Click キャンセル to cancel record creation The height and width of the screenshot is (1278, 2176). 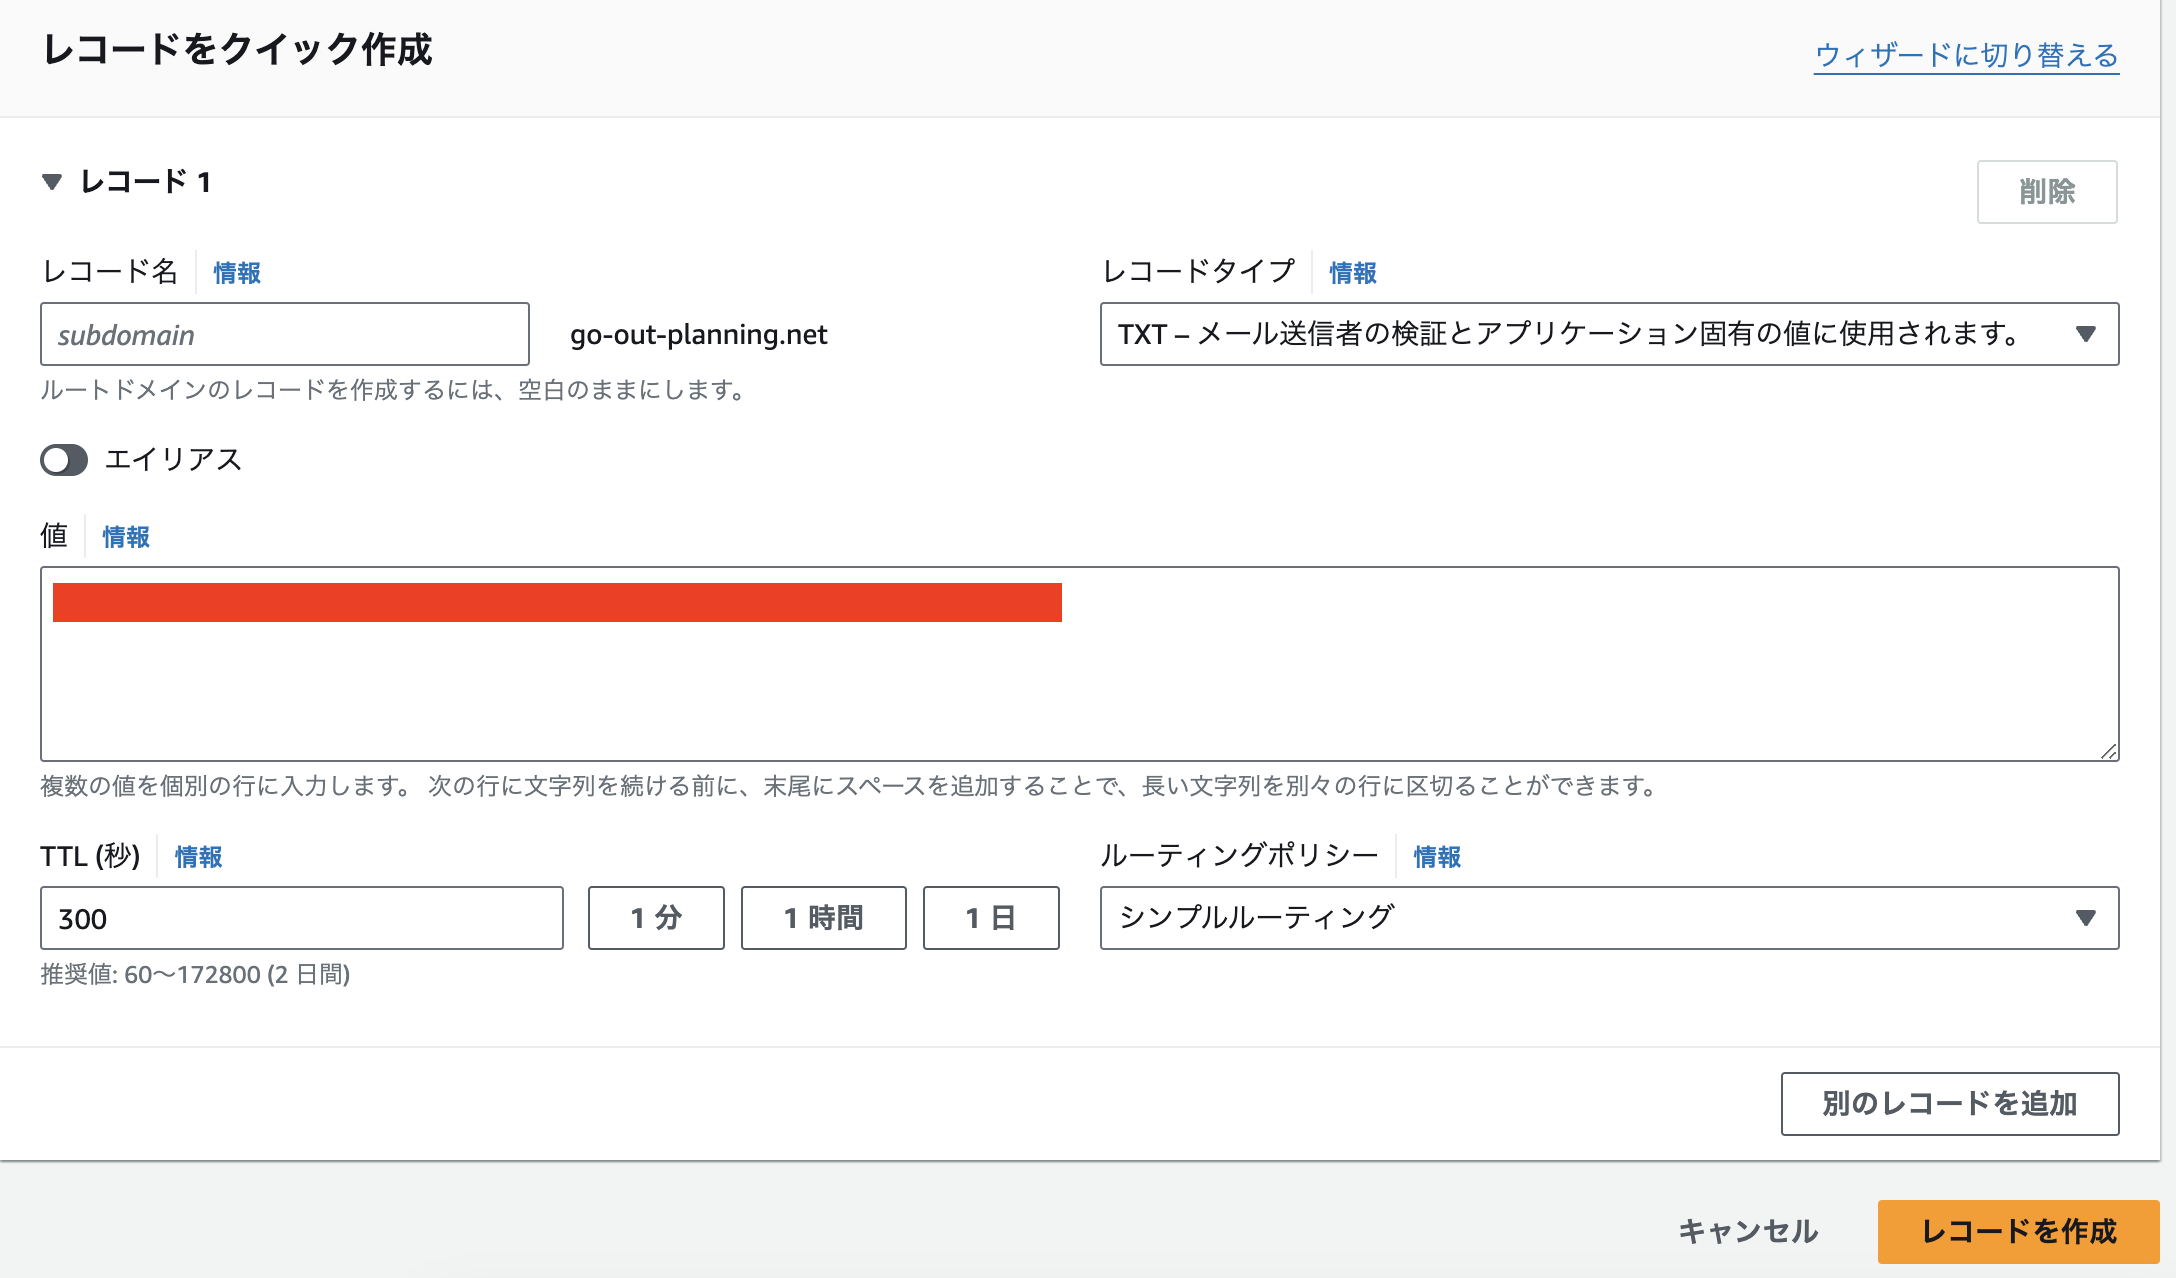click(1749, 1231)
